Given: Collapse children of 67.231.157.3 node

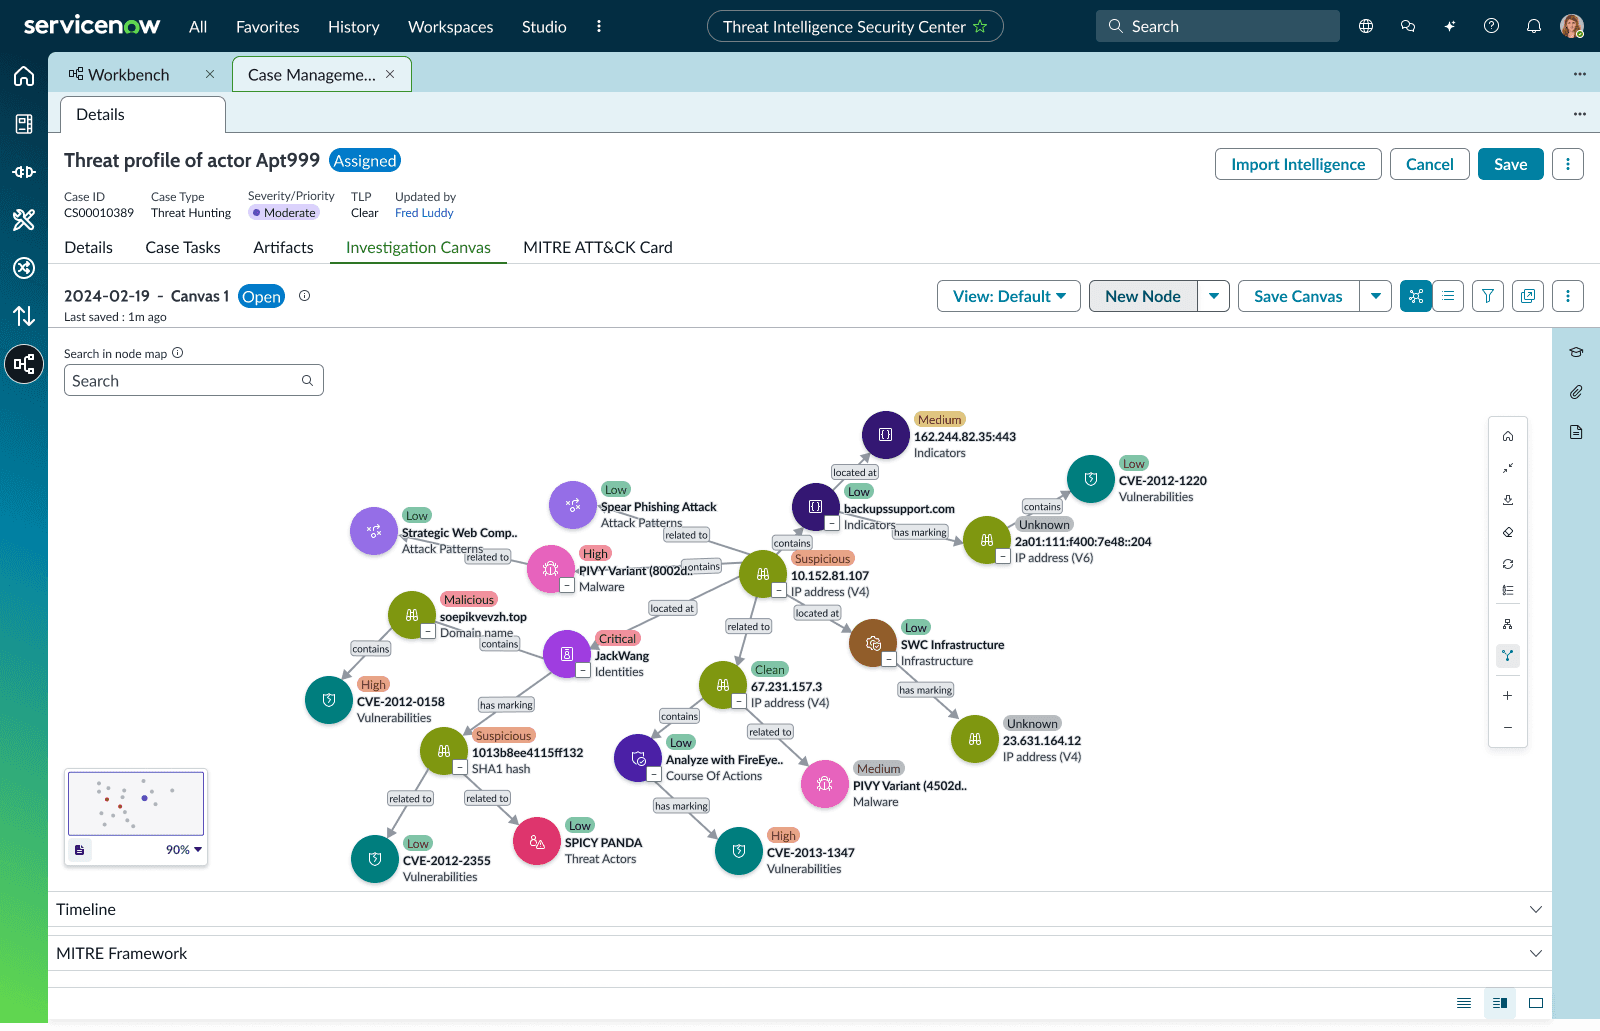Looking at the screenshot, I should tap(739, 701).
